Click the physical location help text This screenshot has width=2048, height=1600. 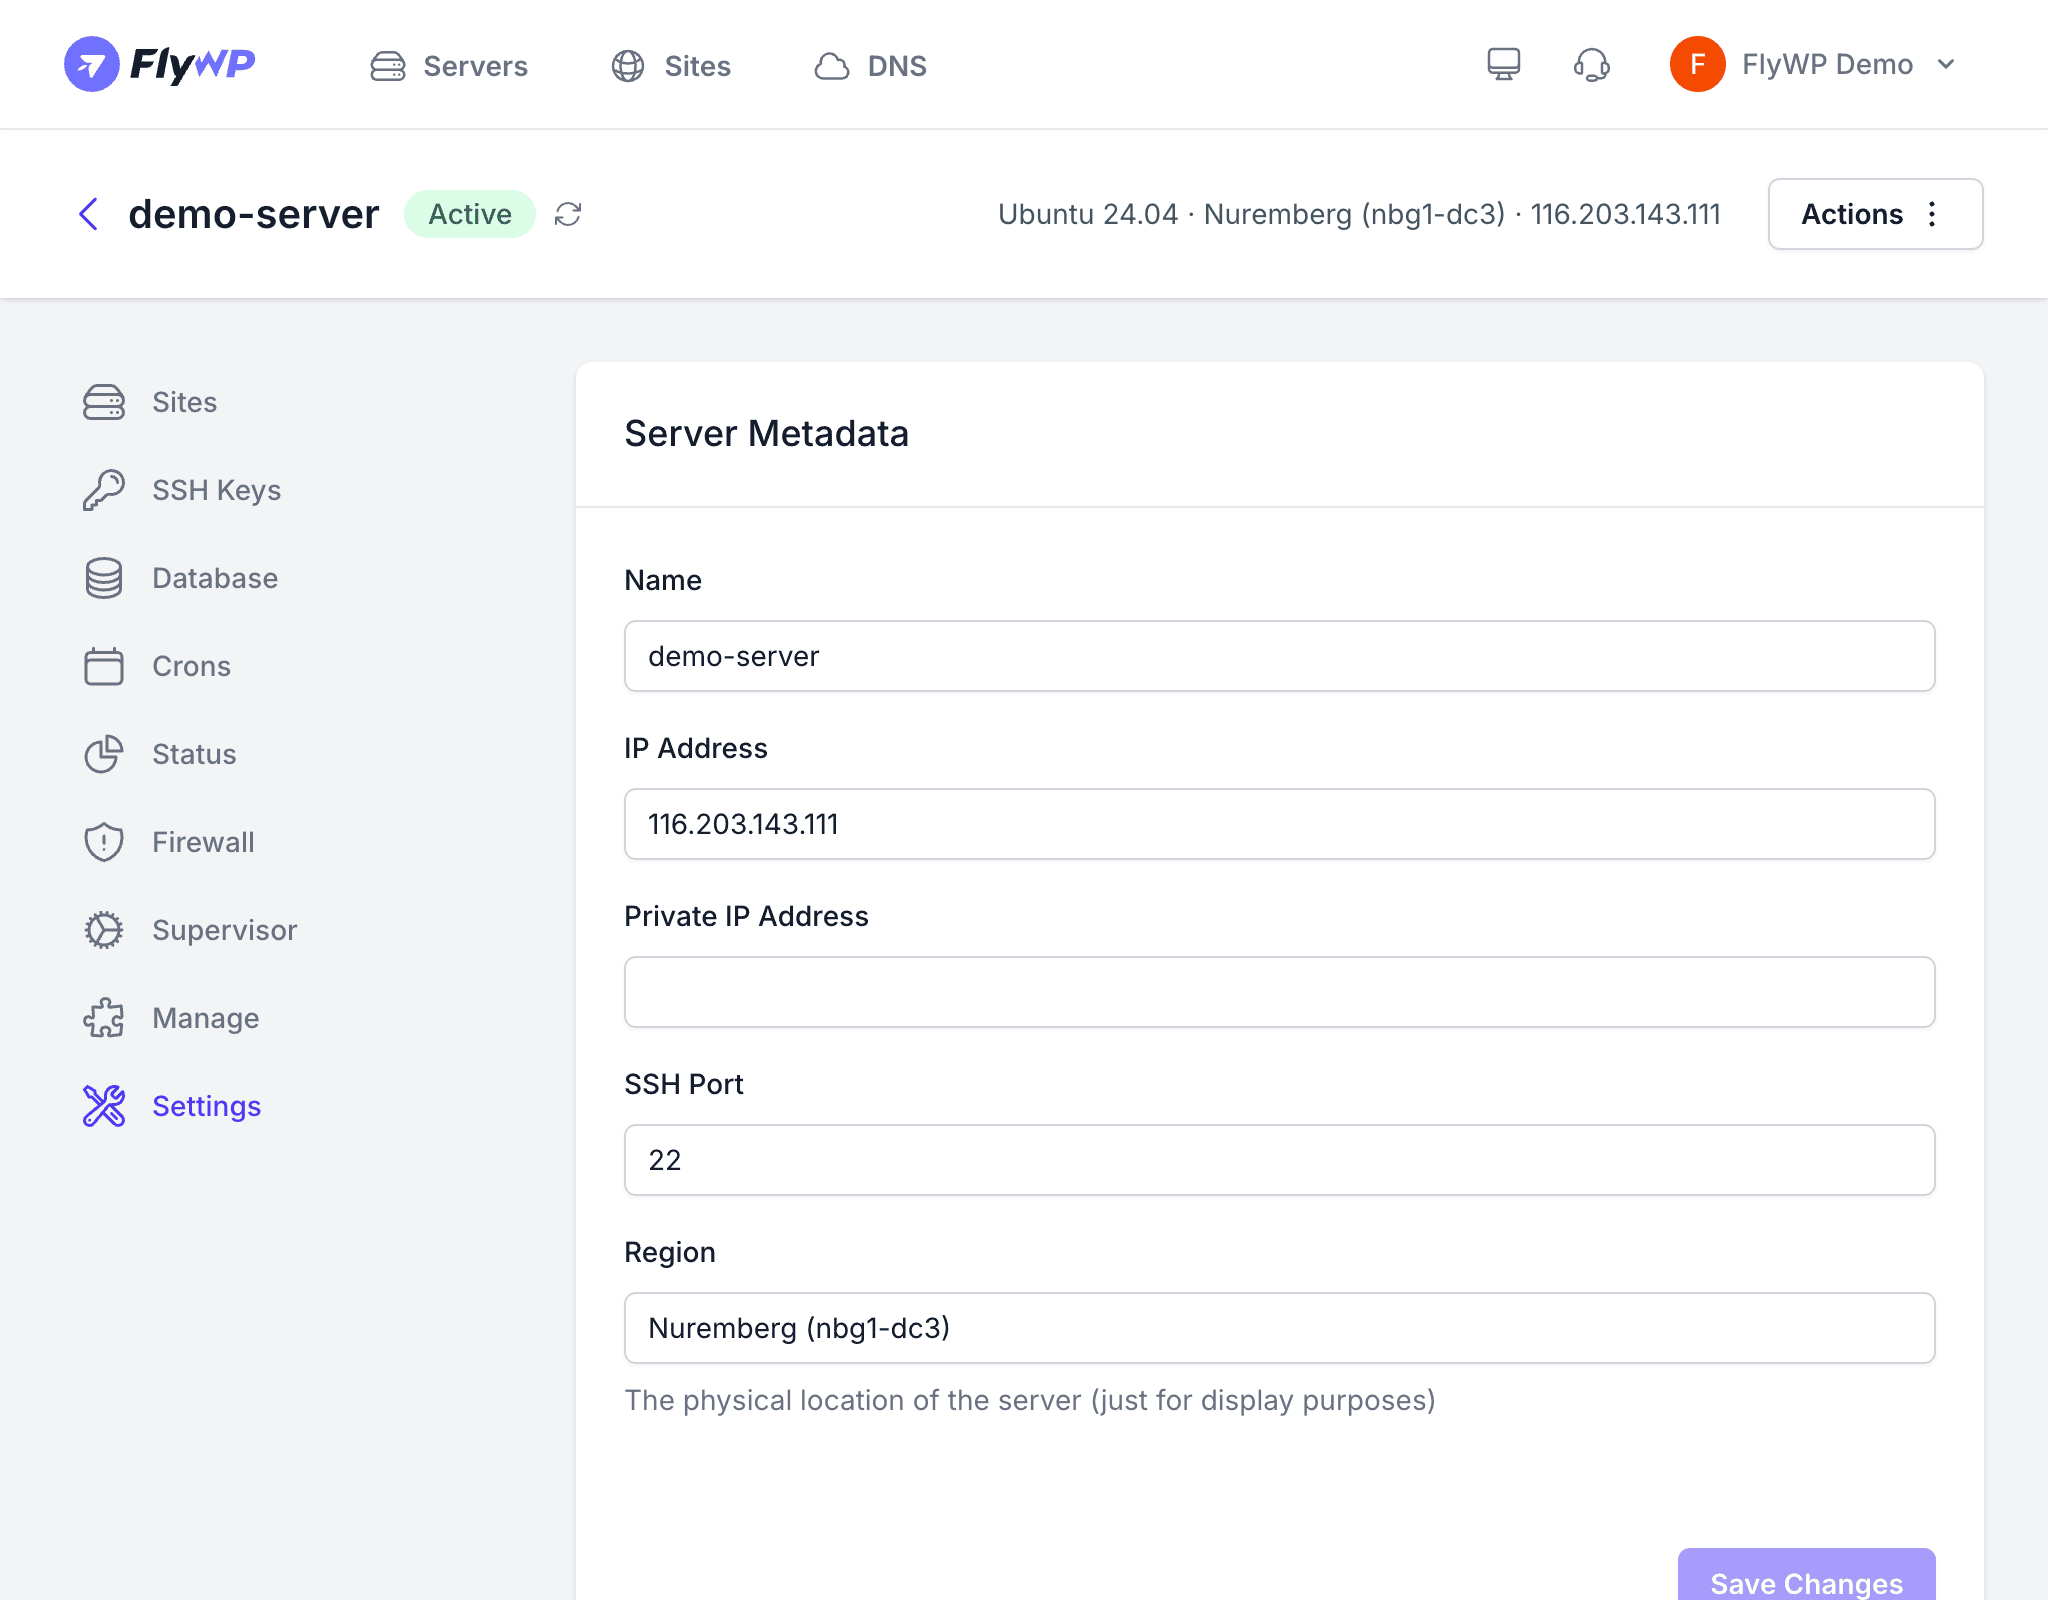click(1030, 1400)
